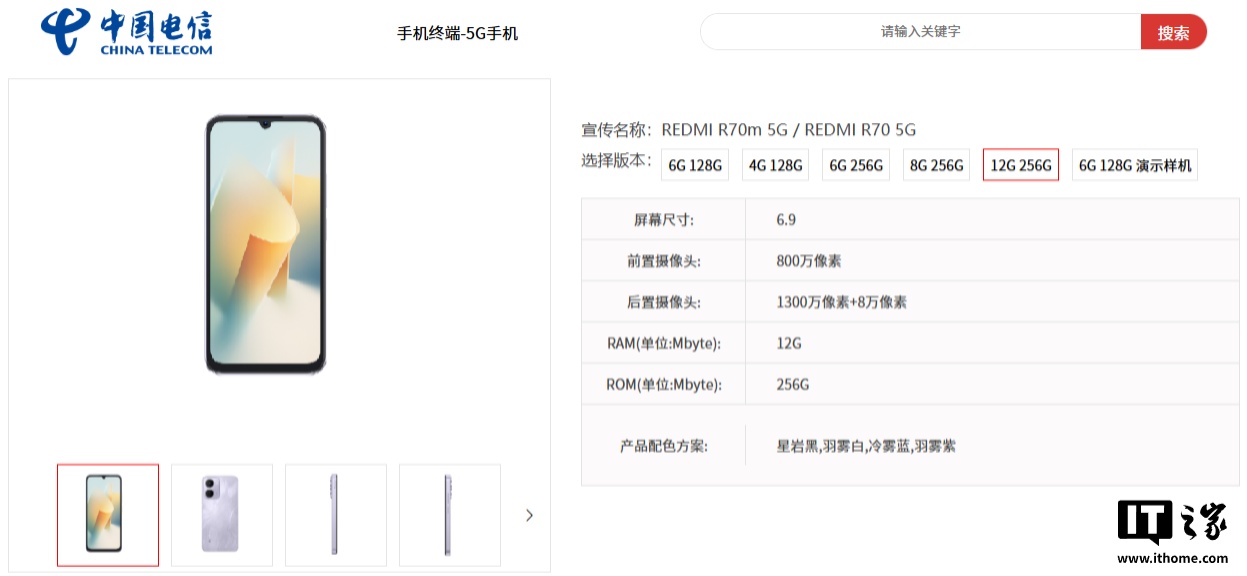Screen dimensions: 1247x576
Task: Focus the 请输入关键字 search field
Action: (920, 32)
